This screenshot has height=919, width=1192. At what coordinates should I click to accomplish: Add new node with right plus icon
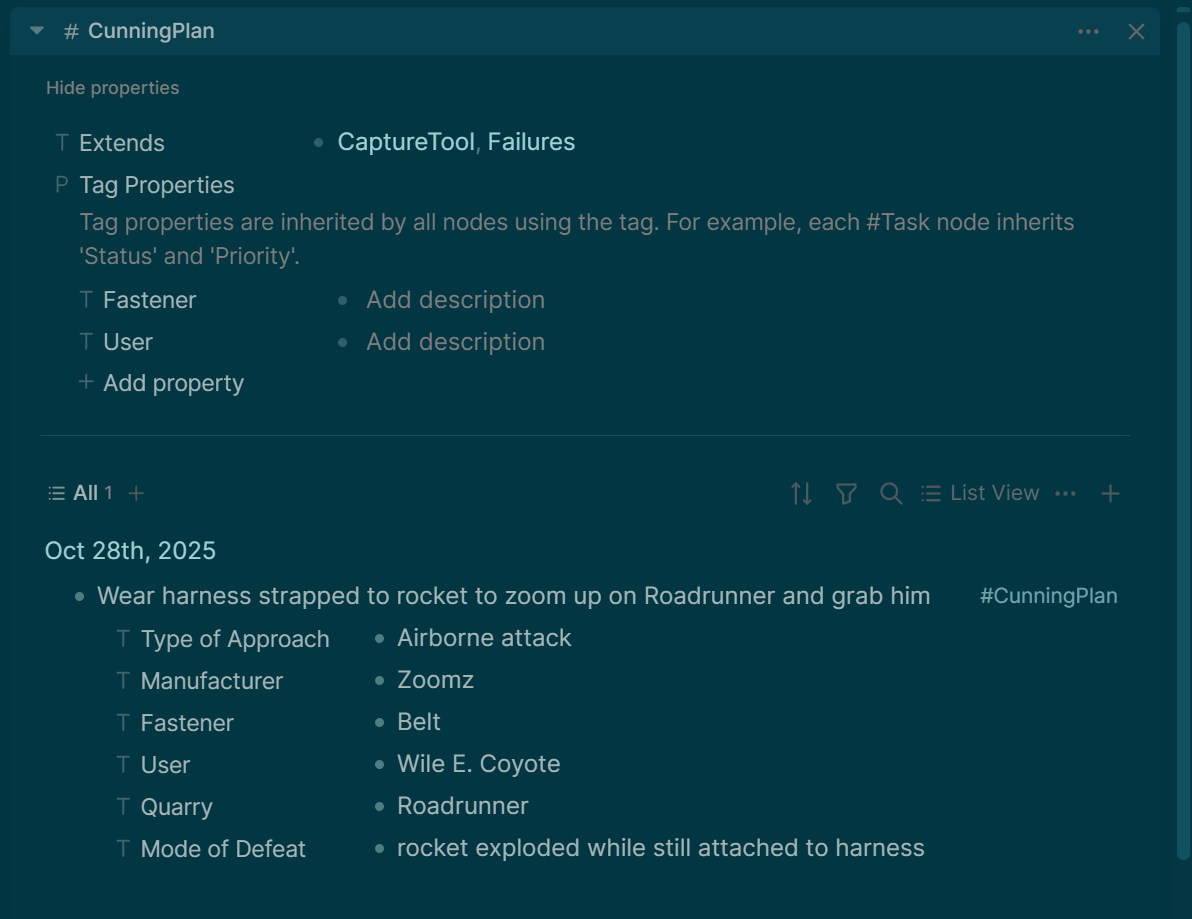tap(1110, 493)
